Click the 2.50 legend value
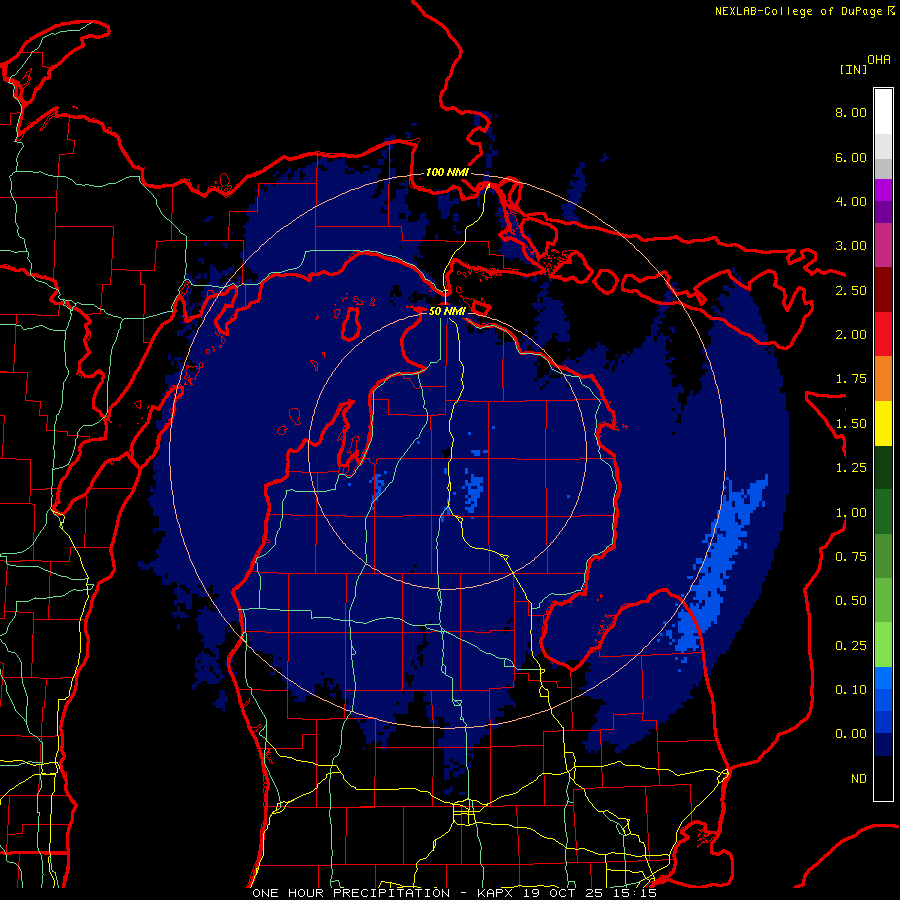The width and height of the screenshot is (900, 900). click(851, 290)
